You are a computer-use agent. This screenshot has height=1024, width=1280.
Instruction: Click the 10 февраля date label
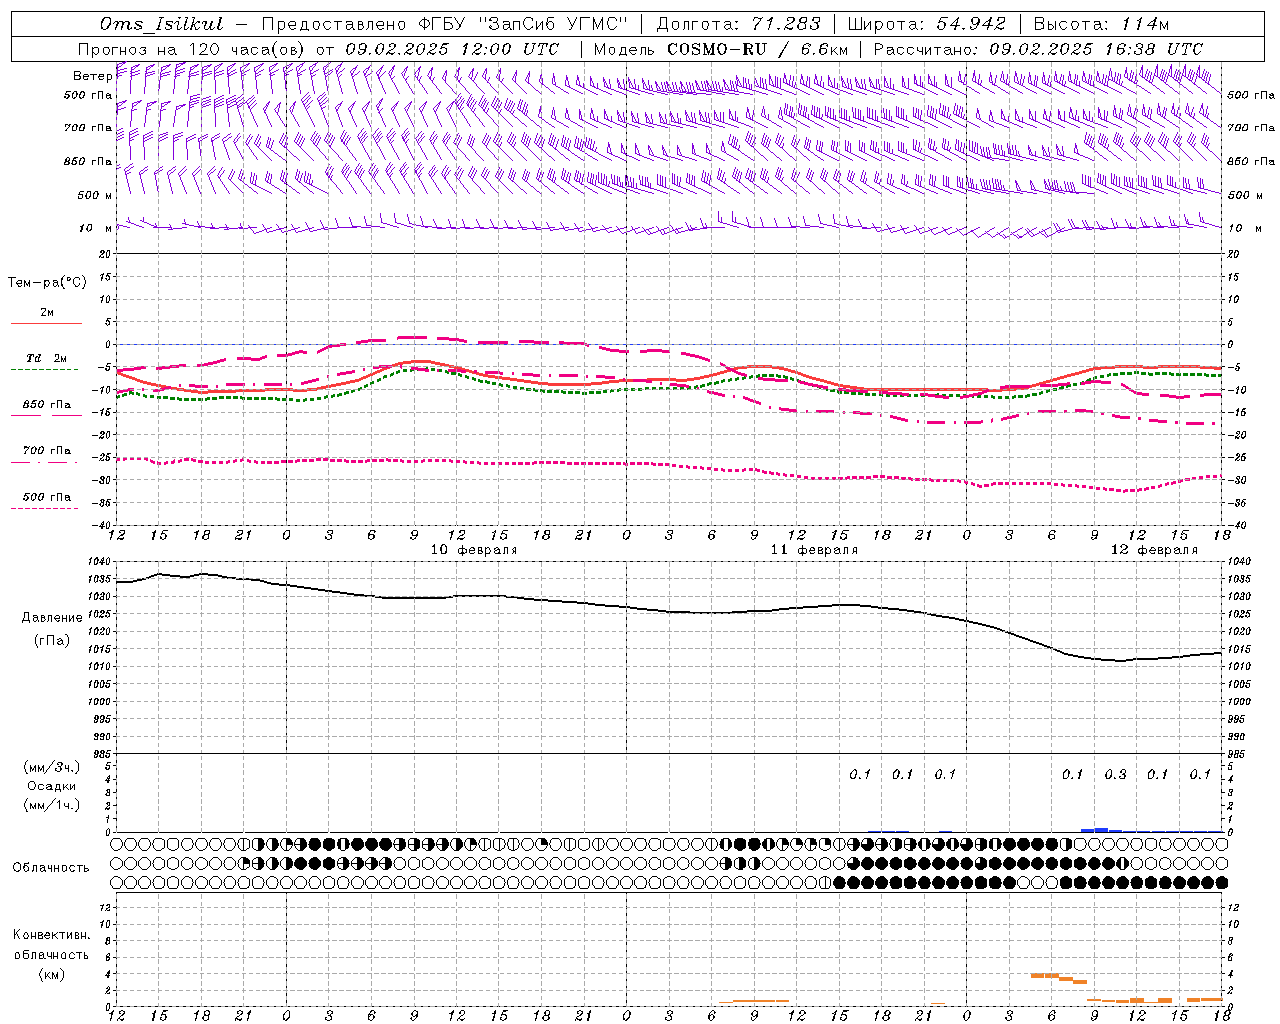[474, 550]
